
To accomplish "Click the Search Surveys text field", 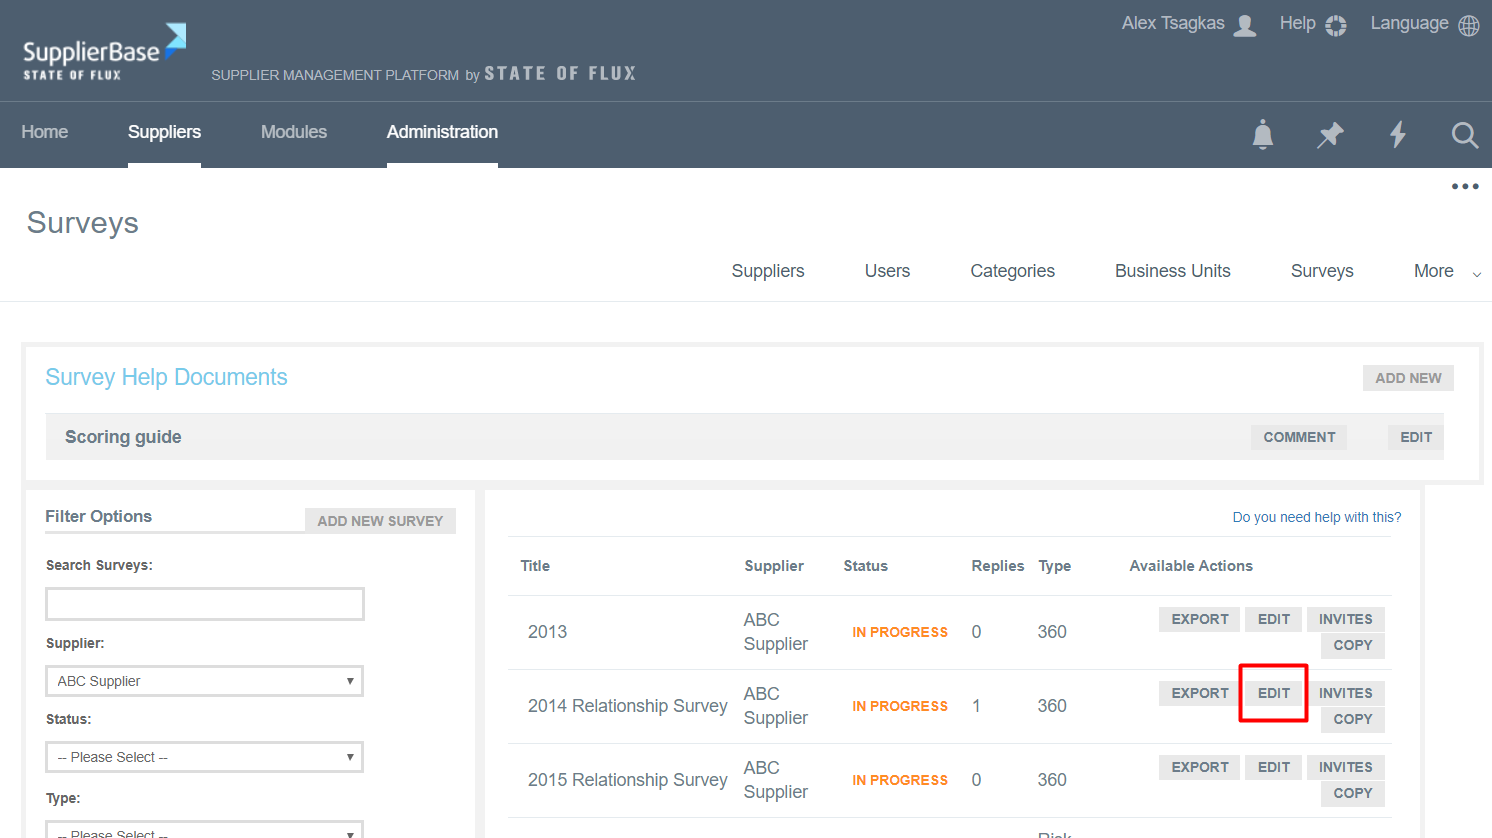I will coord(205,604).
